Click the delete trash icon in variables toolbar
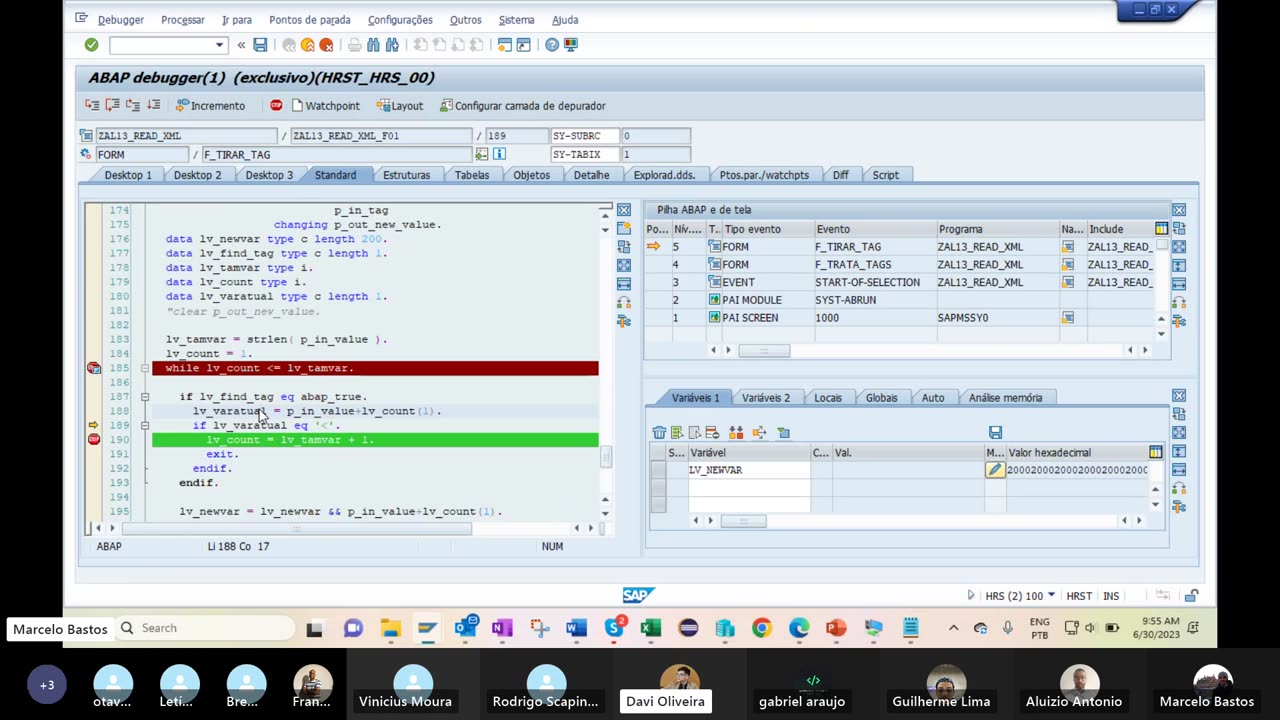The height and width of the screenshot is (720, 1280). click(x=659, y=433)
